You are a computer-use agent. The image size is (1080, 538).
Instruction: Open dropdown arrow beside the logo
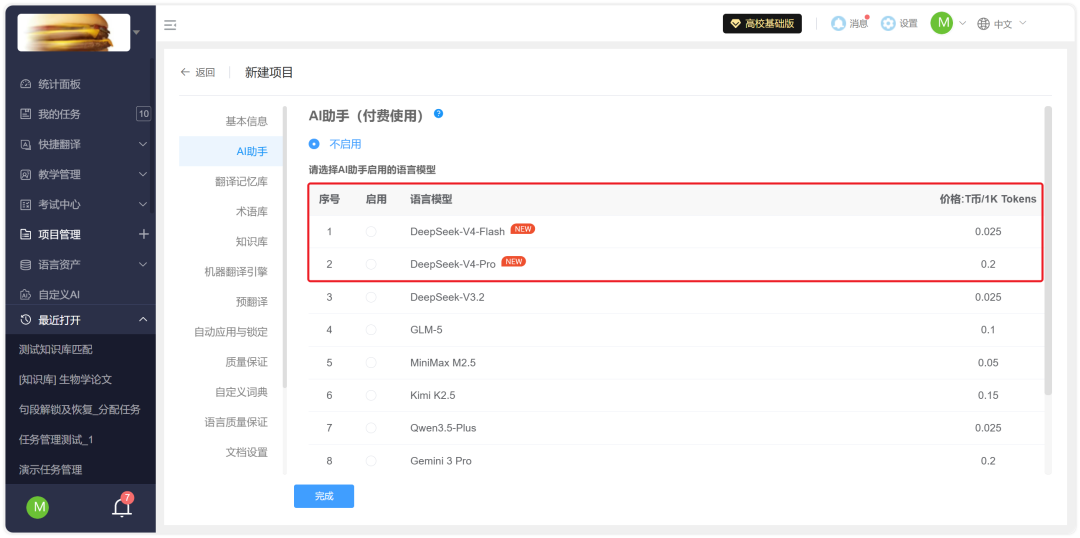[x=136, y=32]
